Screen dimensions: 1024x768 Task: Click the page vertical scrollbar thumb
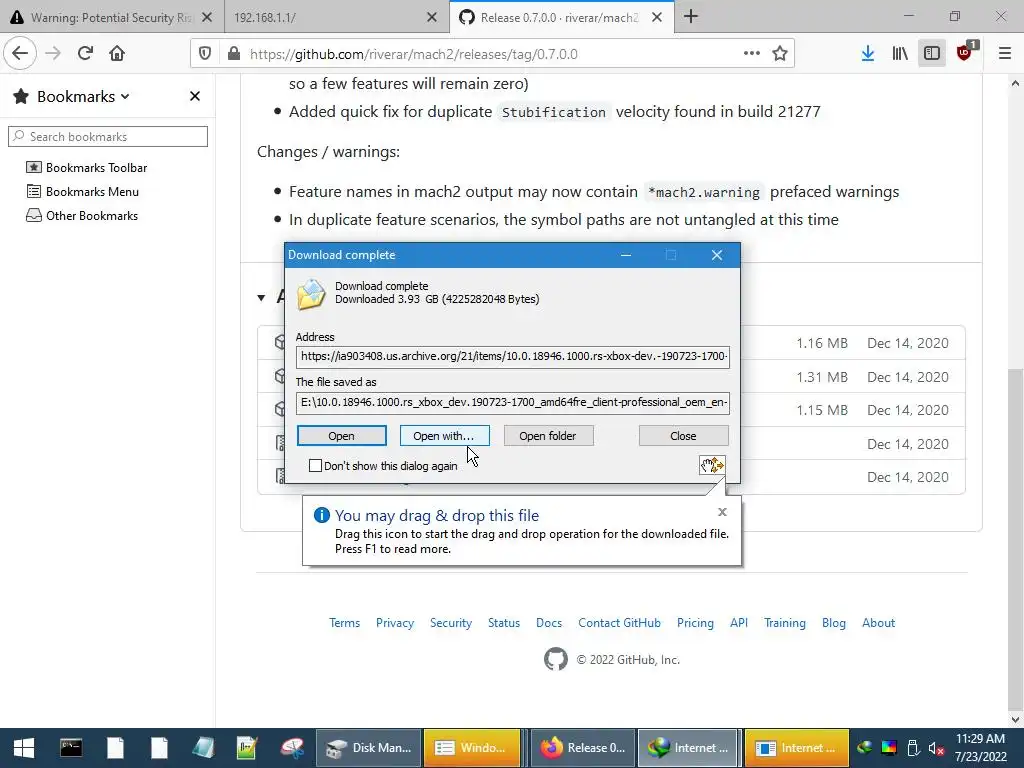tap(1015, 541)
